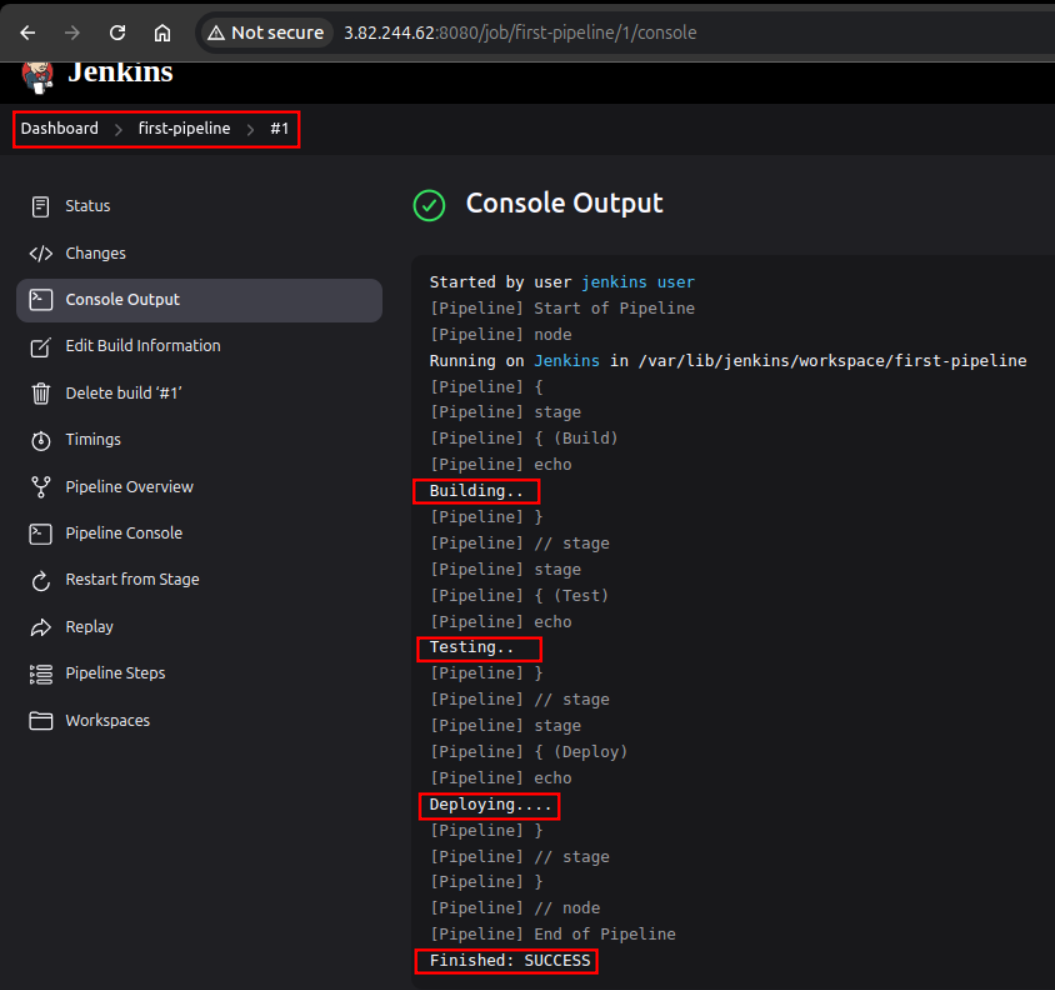Click the Console Output terminal icon
The image size is (1055, 990).
(40, 299)
